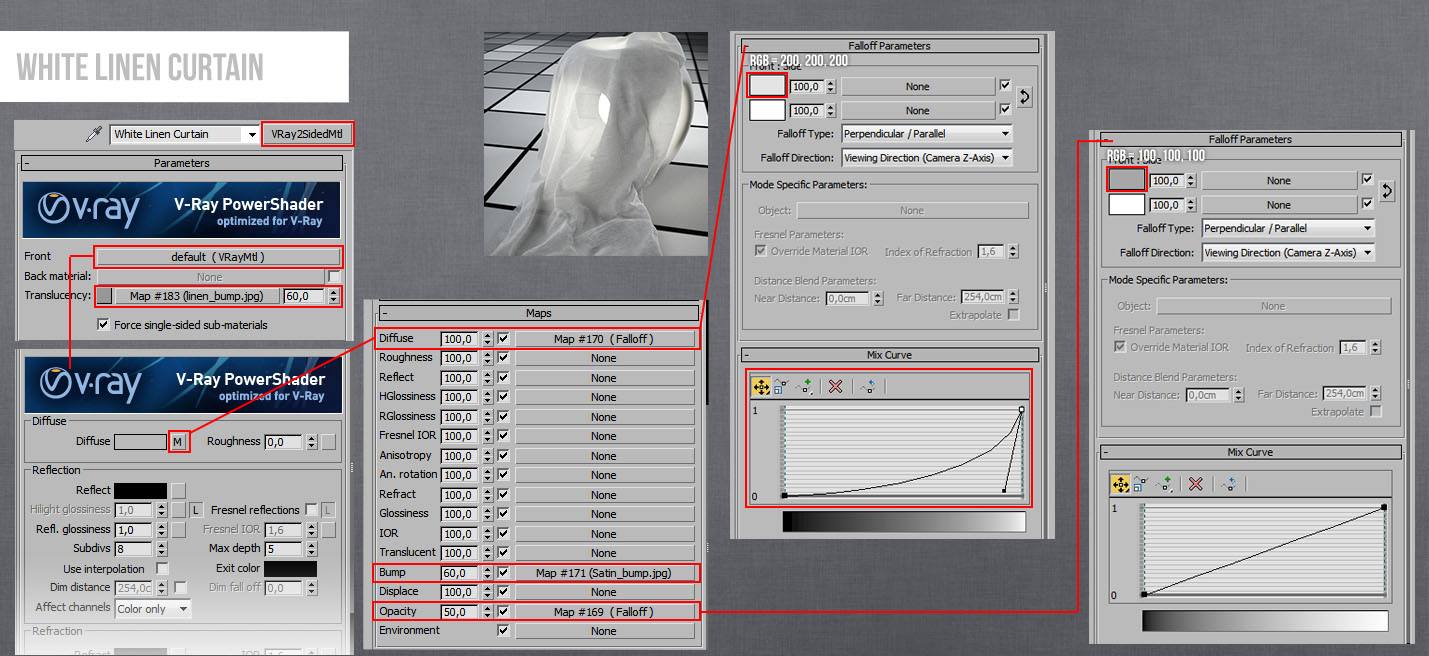Pick material with the eyedropper icon
The height and width of the screenshot is (656, 1429).
pyautogui.click(x=95, y=134)
